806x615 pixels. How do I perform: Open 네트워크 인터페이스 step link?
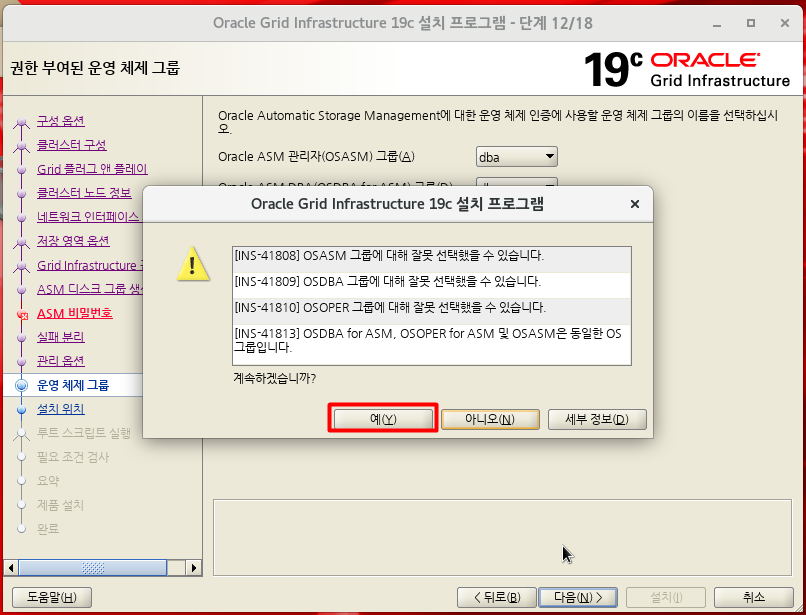88,217
